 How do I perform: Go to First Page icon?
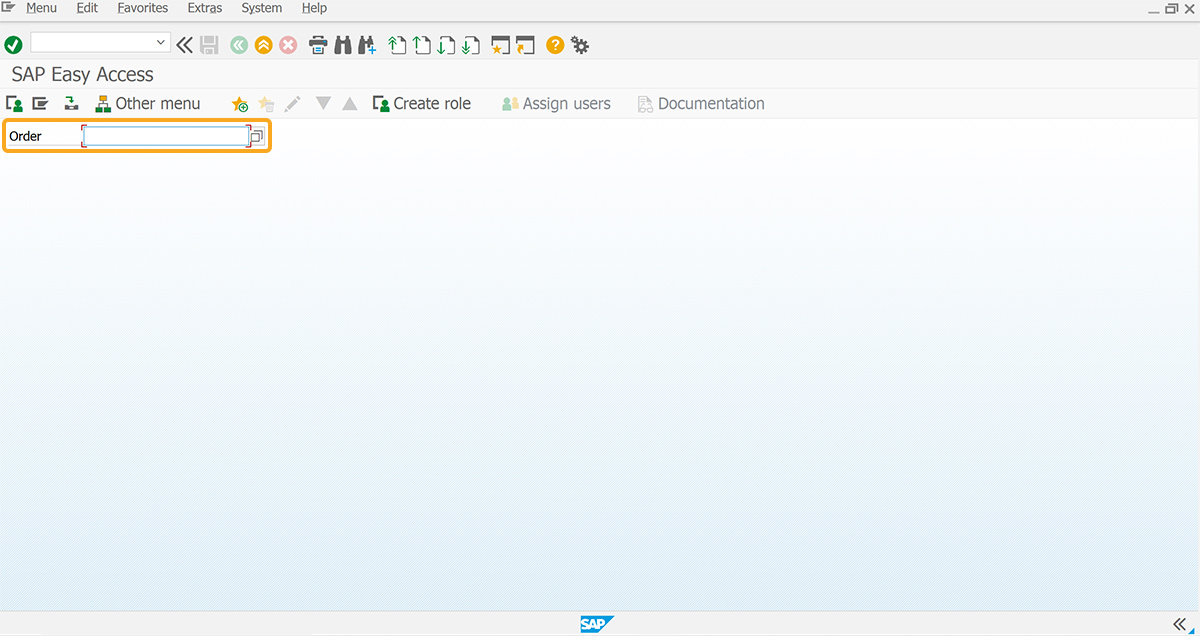397,45
